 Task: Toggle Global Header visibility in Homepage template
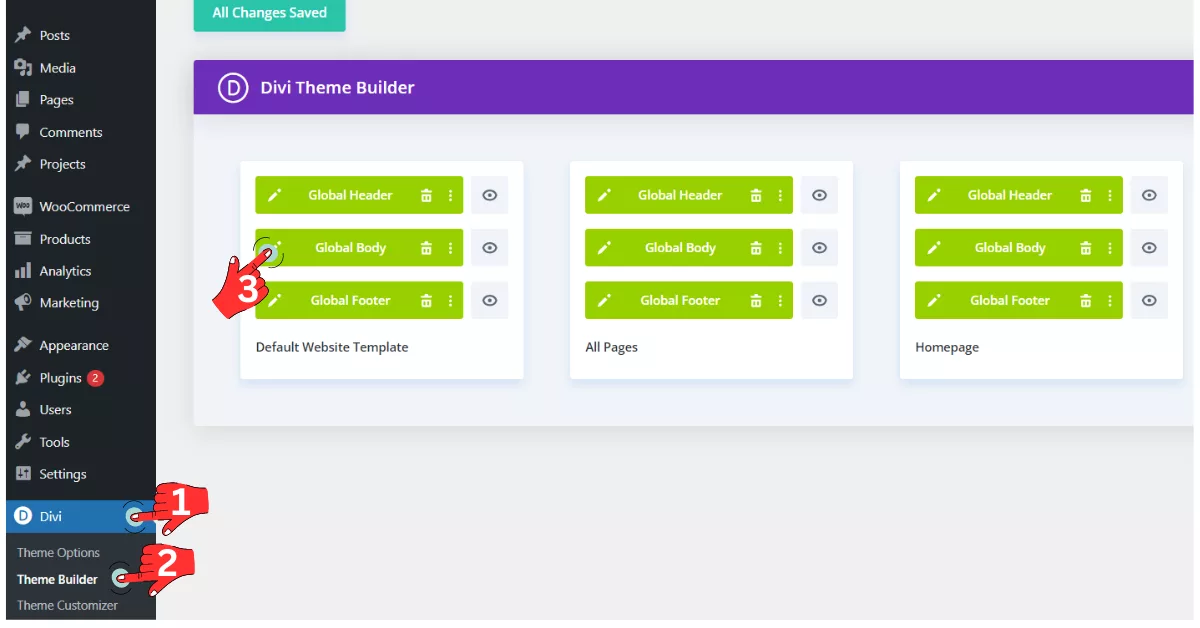pyautogui.click(x=1149, y=195)
